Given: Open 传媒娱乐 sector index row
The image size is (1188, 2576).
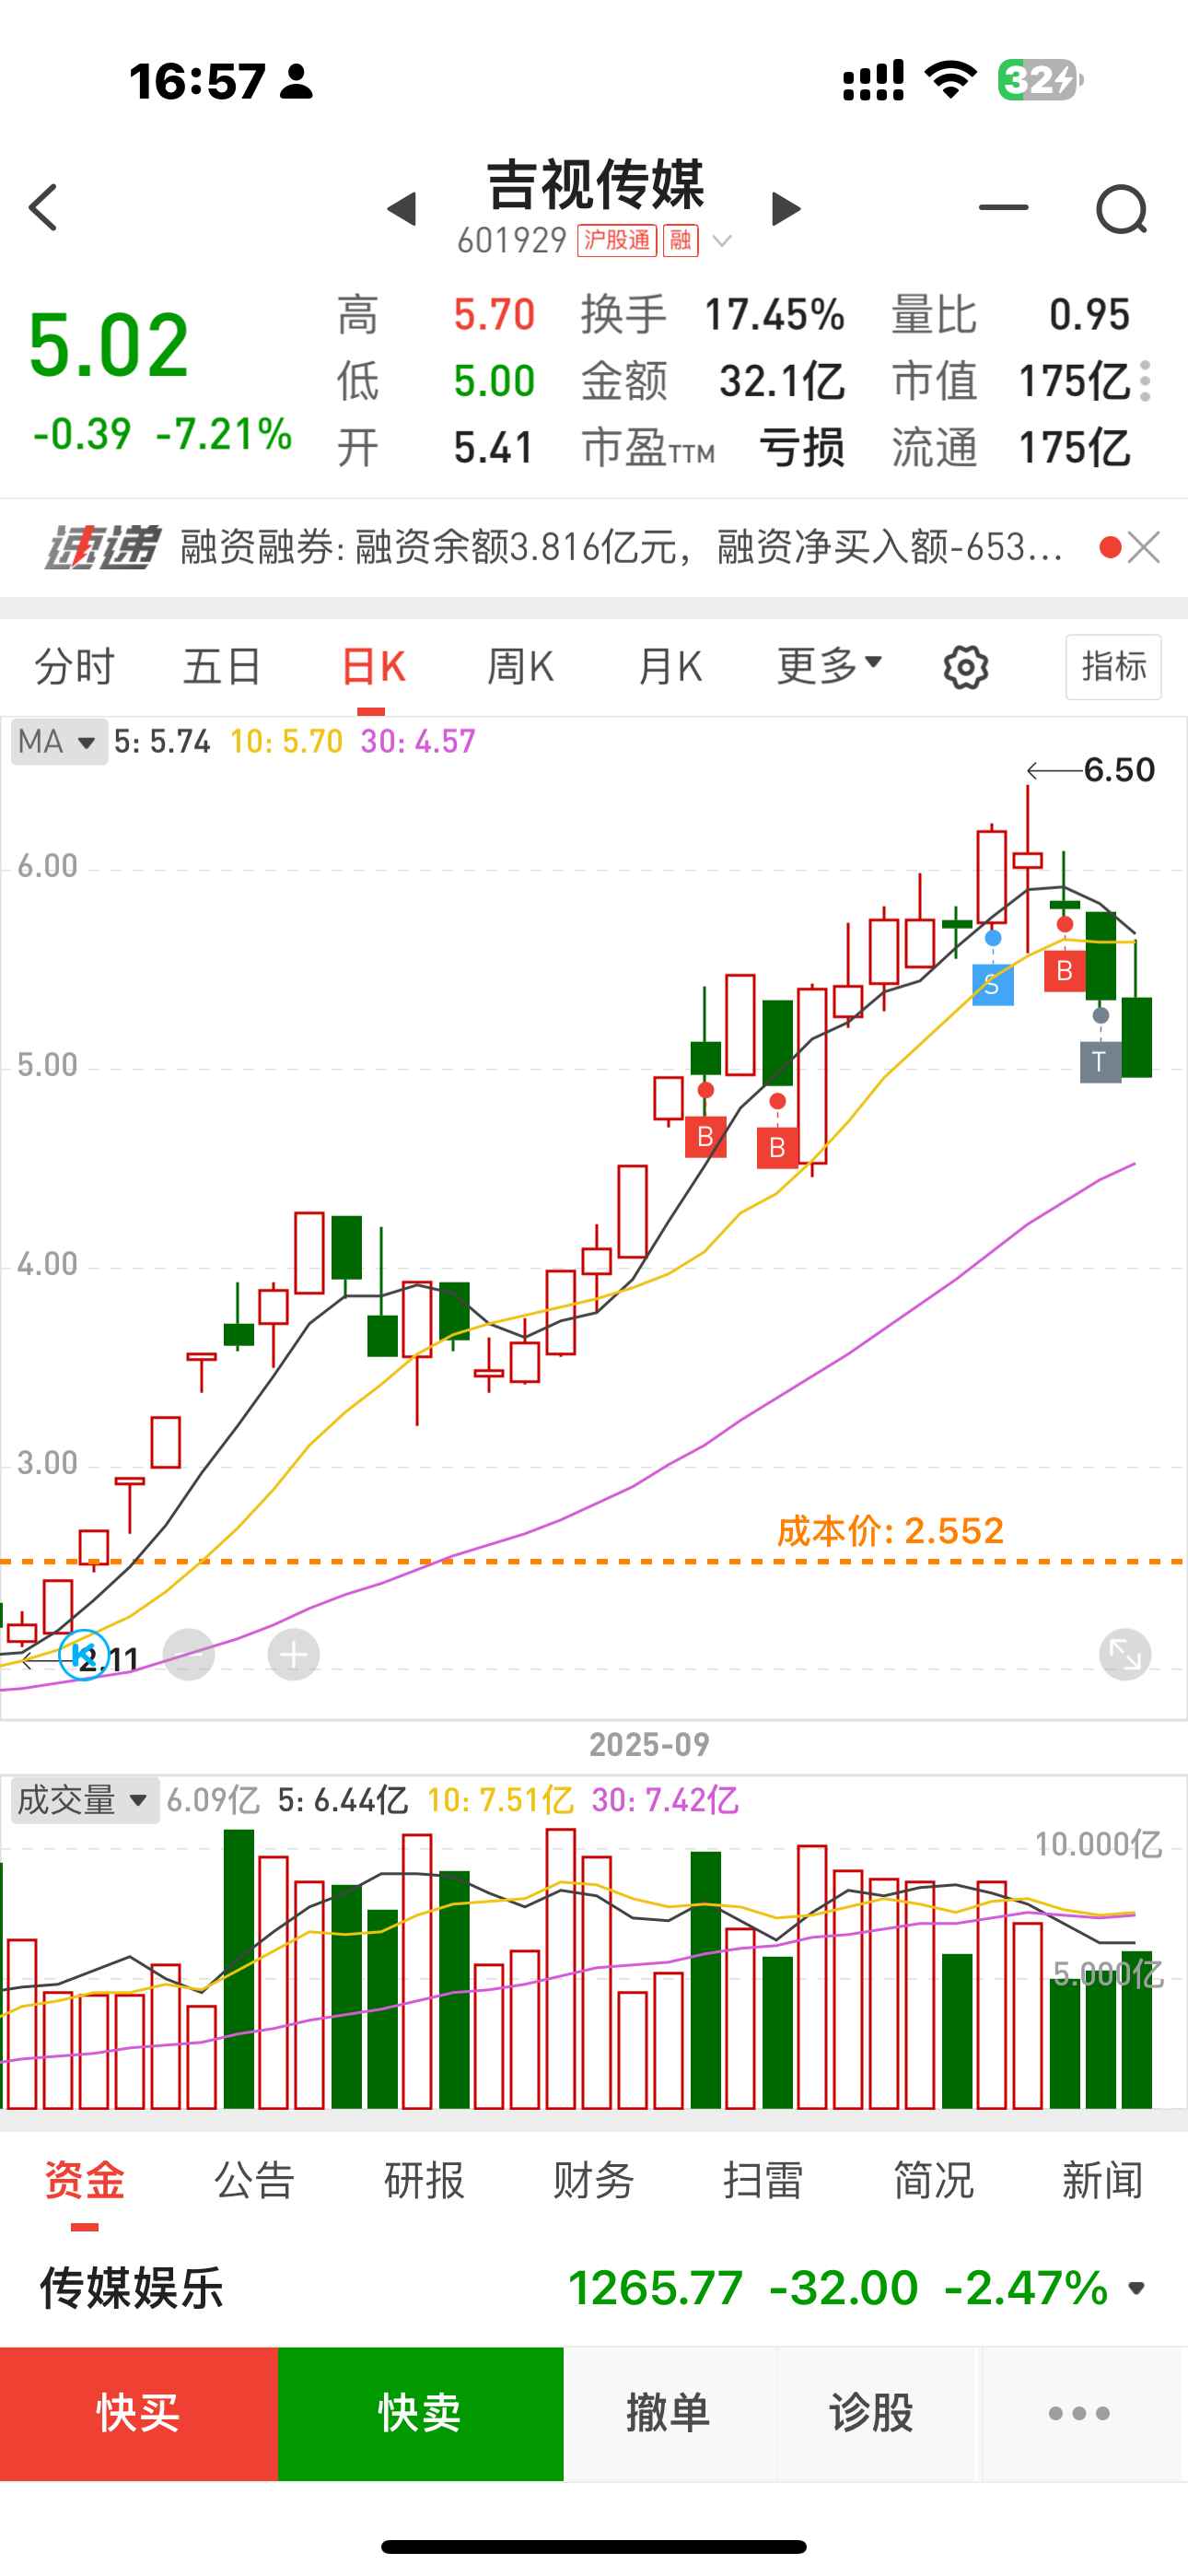Looking at the screenshot, I should [594, 2288].
